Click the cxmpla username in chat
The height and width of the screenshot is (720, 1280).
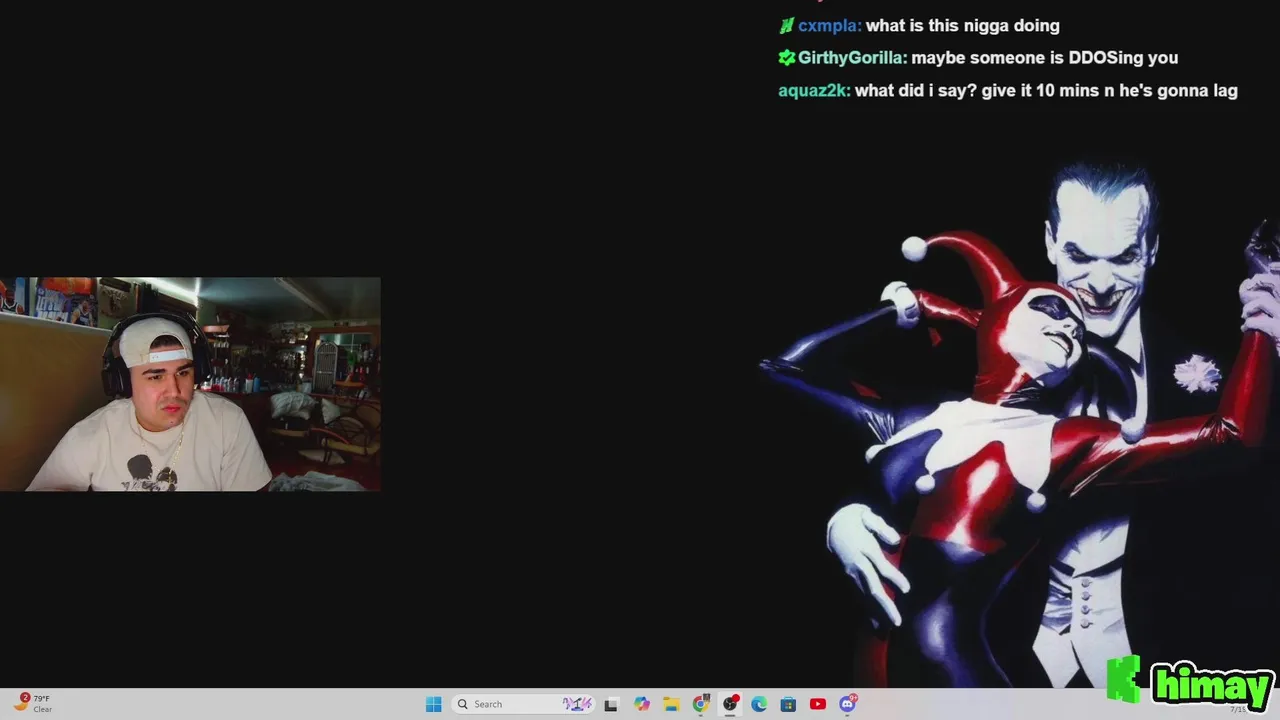[829, 26]
